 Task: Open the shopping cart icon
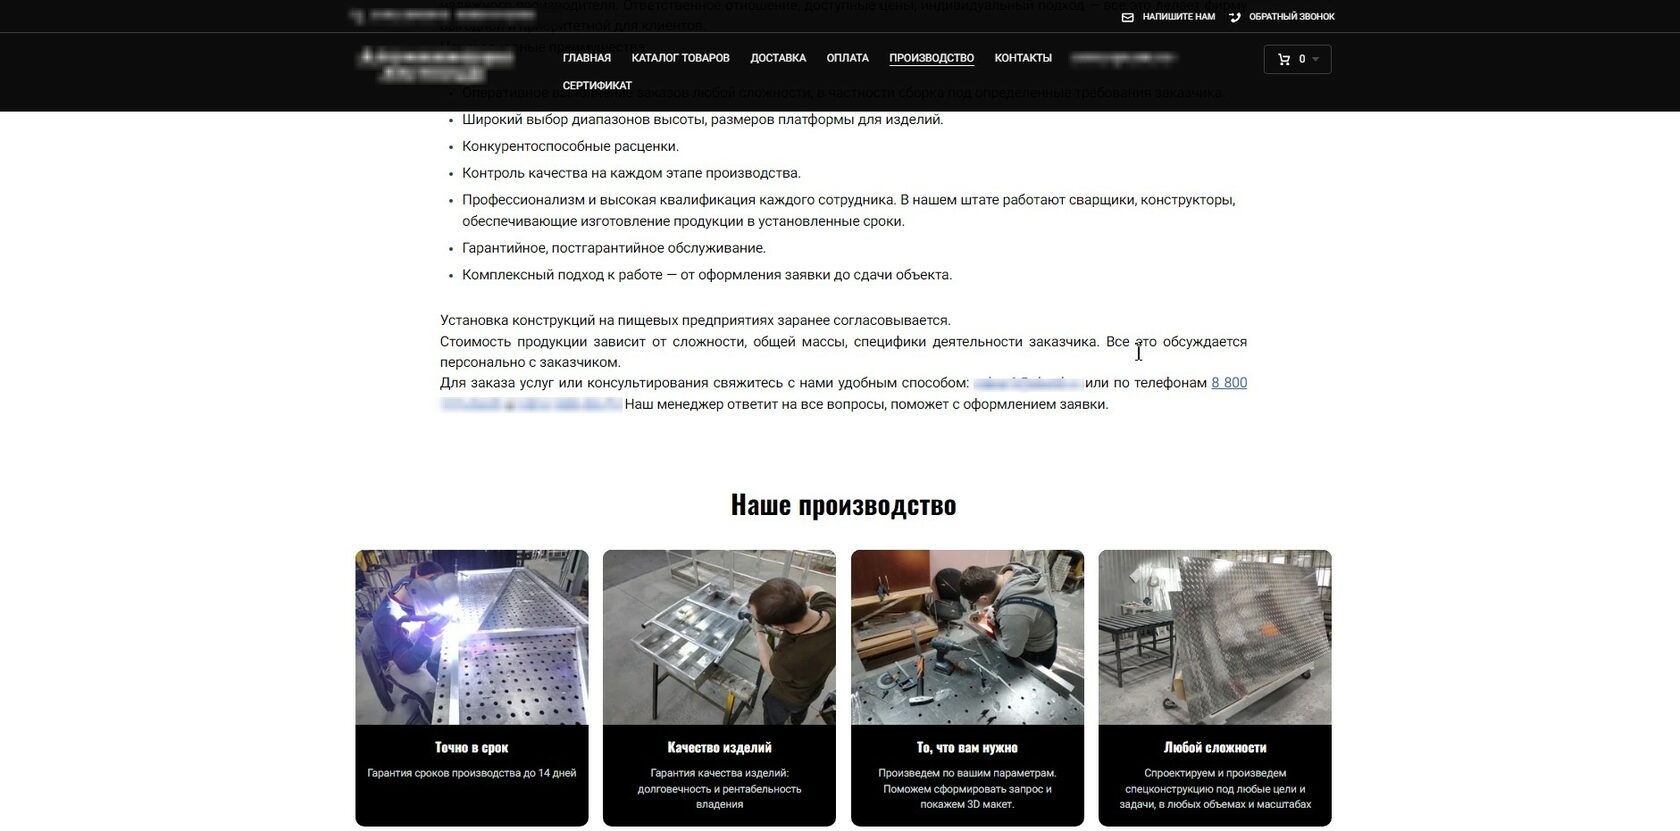pos(1284,59)
